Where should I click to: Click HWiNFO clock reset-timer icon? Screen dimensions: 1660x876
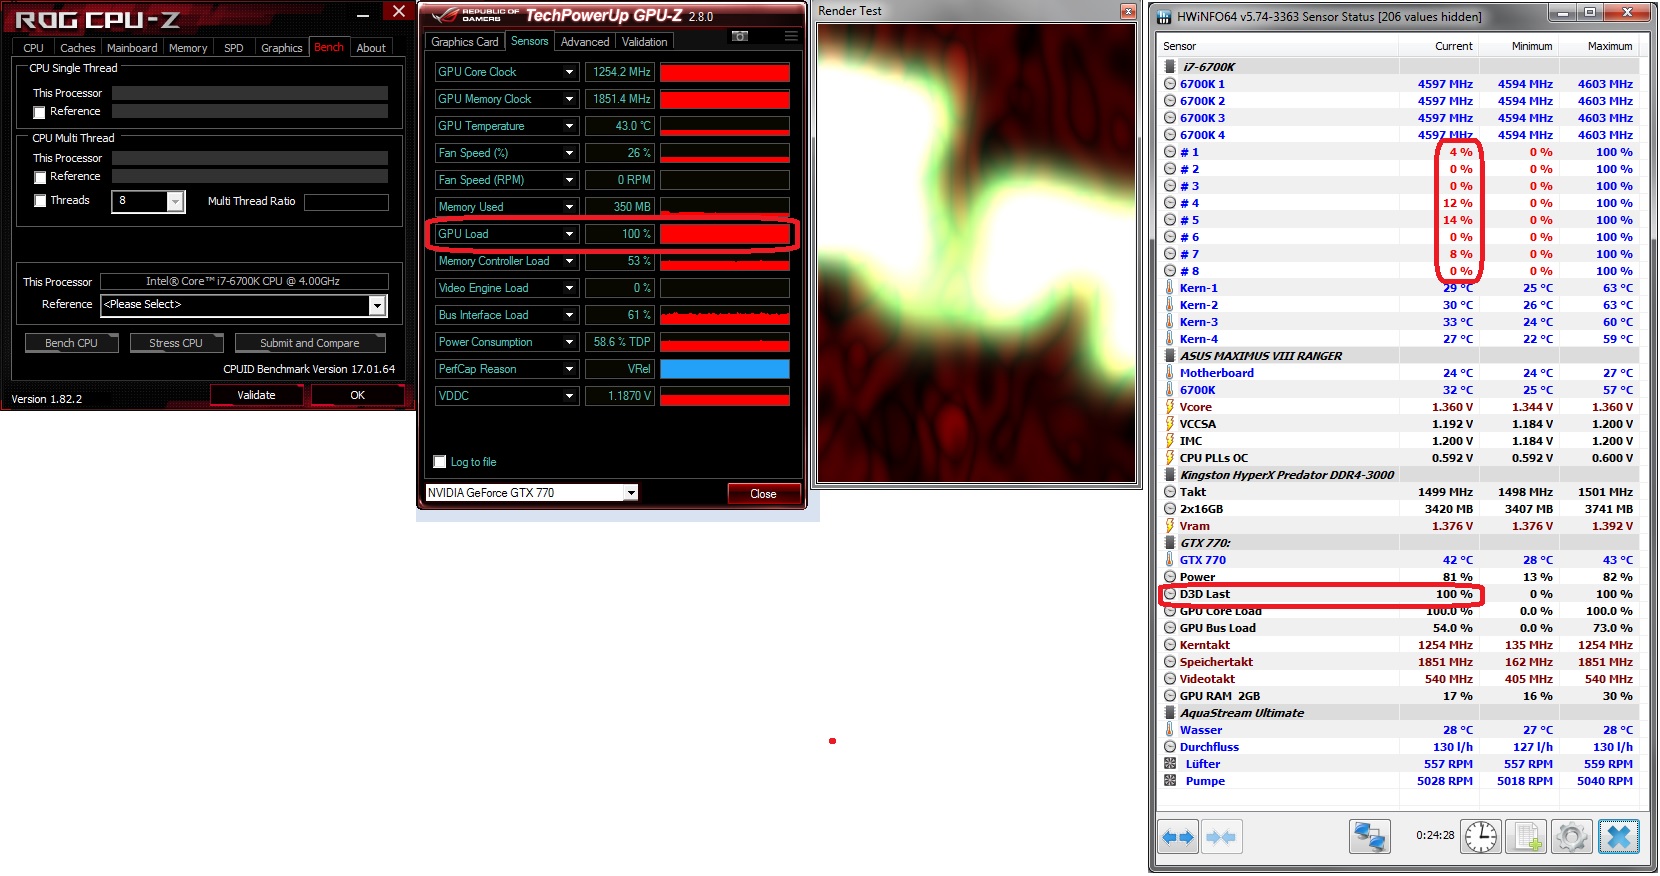(1480, 837)
